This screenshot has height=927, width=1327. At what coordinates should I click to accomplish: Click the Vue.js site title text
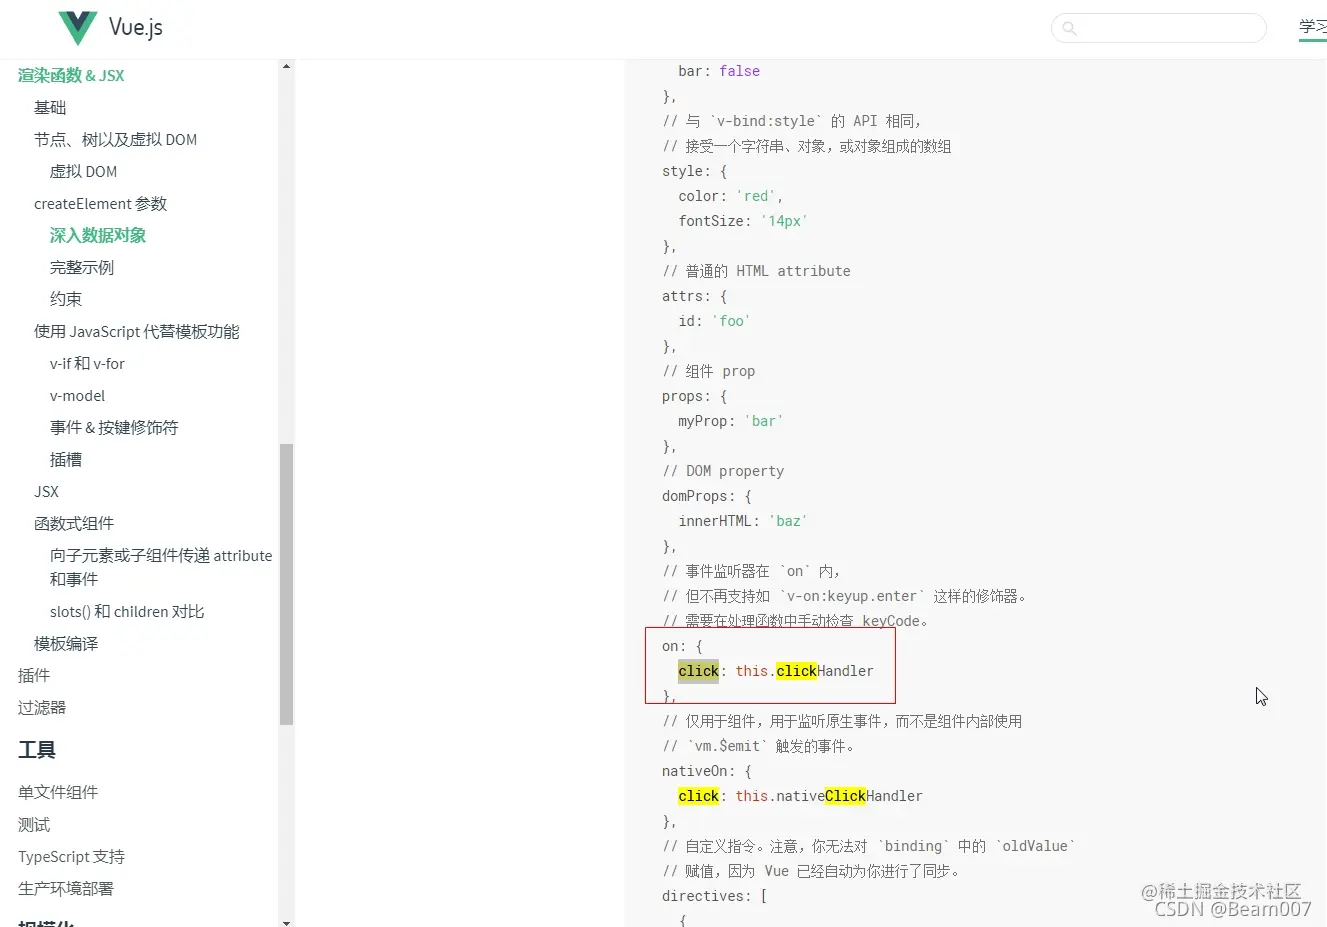click(x=136, y=28)
